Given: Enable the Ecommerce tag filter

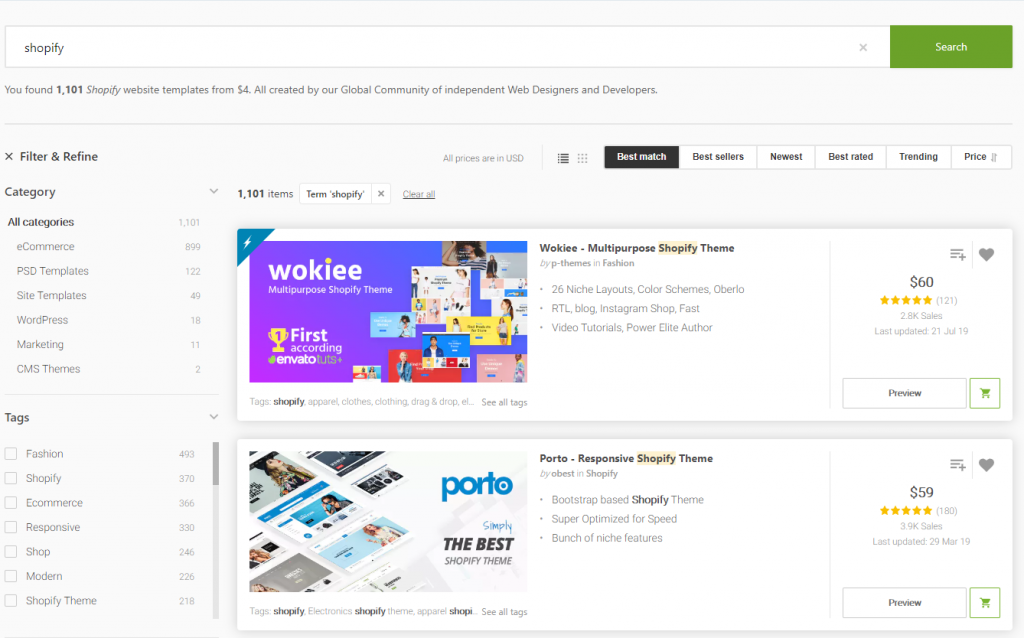Looking at the screenshot, I should 11,503.
